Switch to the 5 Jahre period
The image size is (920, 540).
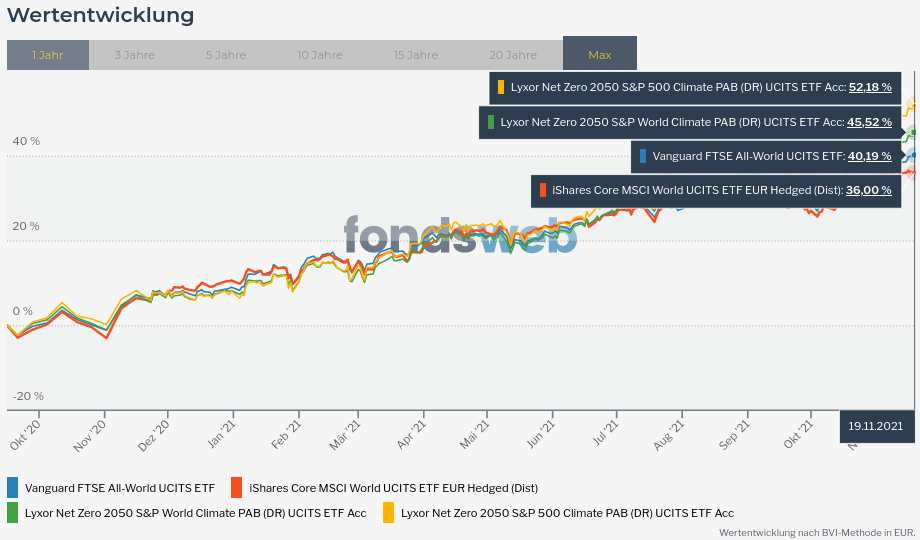click(x=226, y=55)
